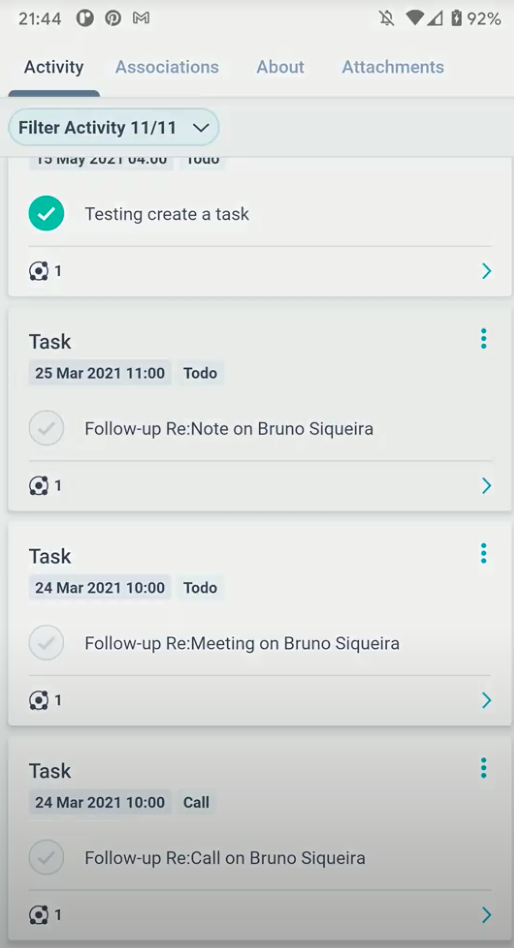Expand Testing create a task details chevron
514x948 pixels.
pyautogui.click(x=486, y=271)
